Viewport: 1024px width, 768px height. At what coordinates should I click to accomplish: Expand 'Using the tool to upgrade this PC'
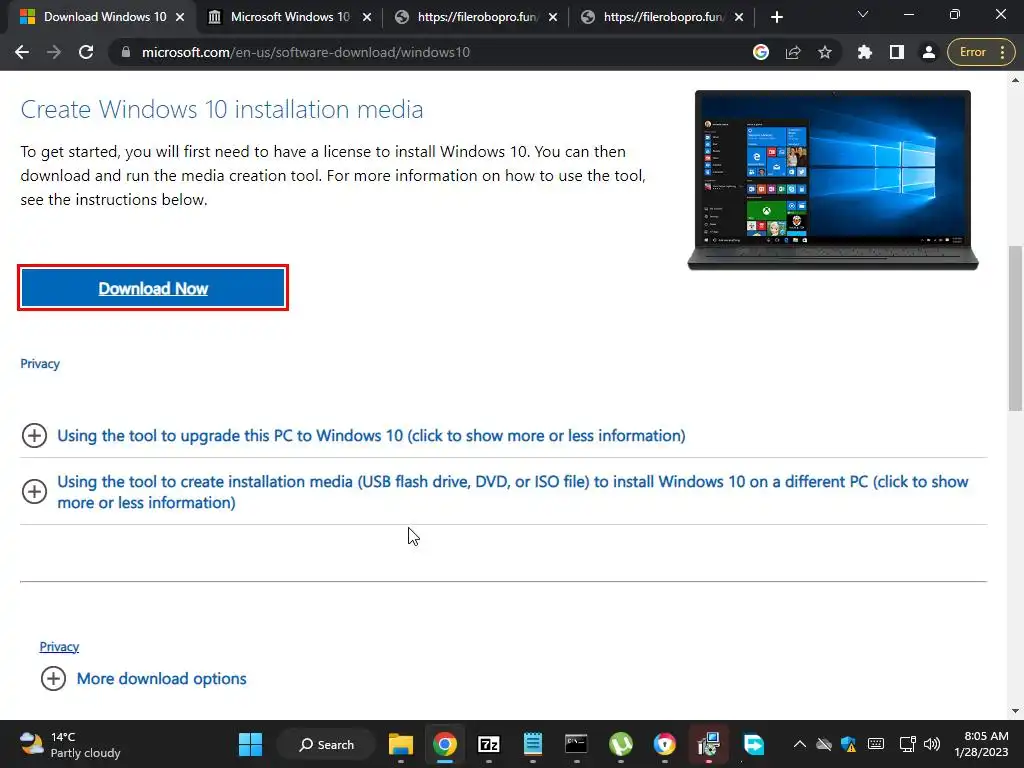coord(371,436)
